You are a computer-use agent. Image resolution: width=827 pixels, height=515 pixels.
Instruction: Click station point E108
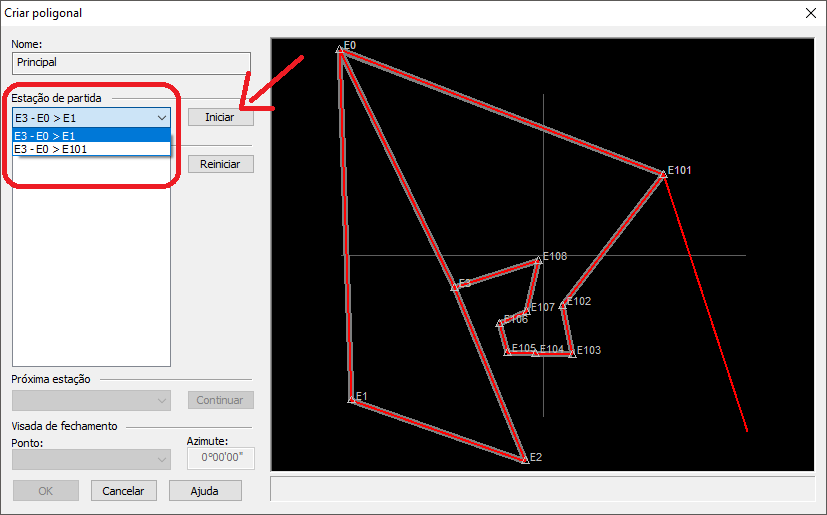538,260
